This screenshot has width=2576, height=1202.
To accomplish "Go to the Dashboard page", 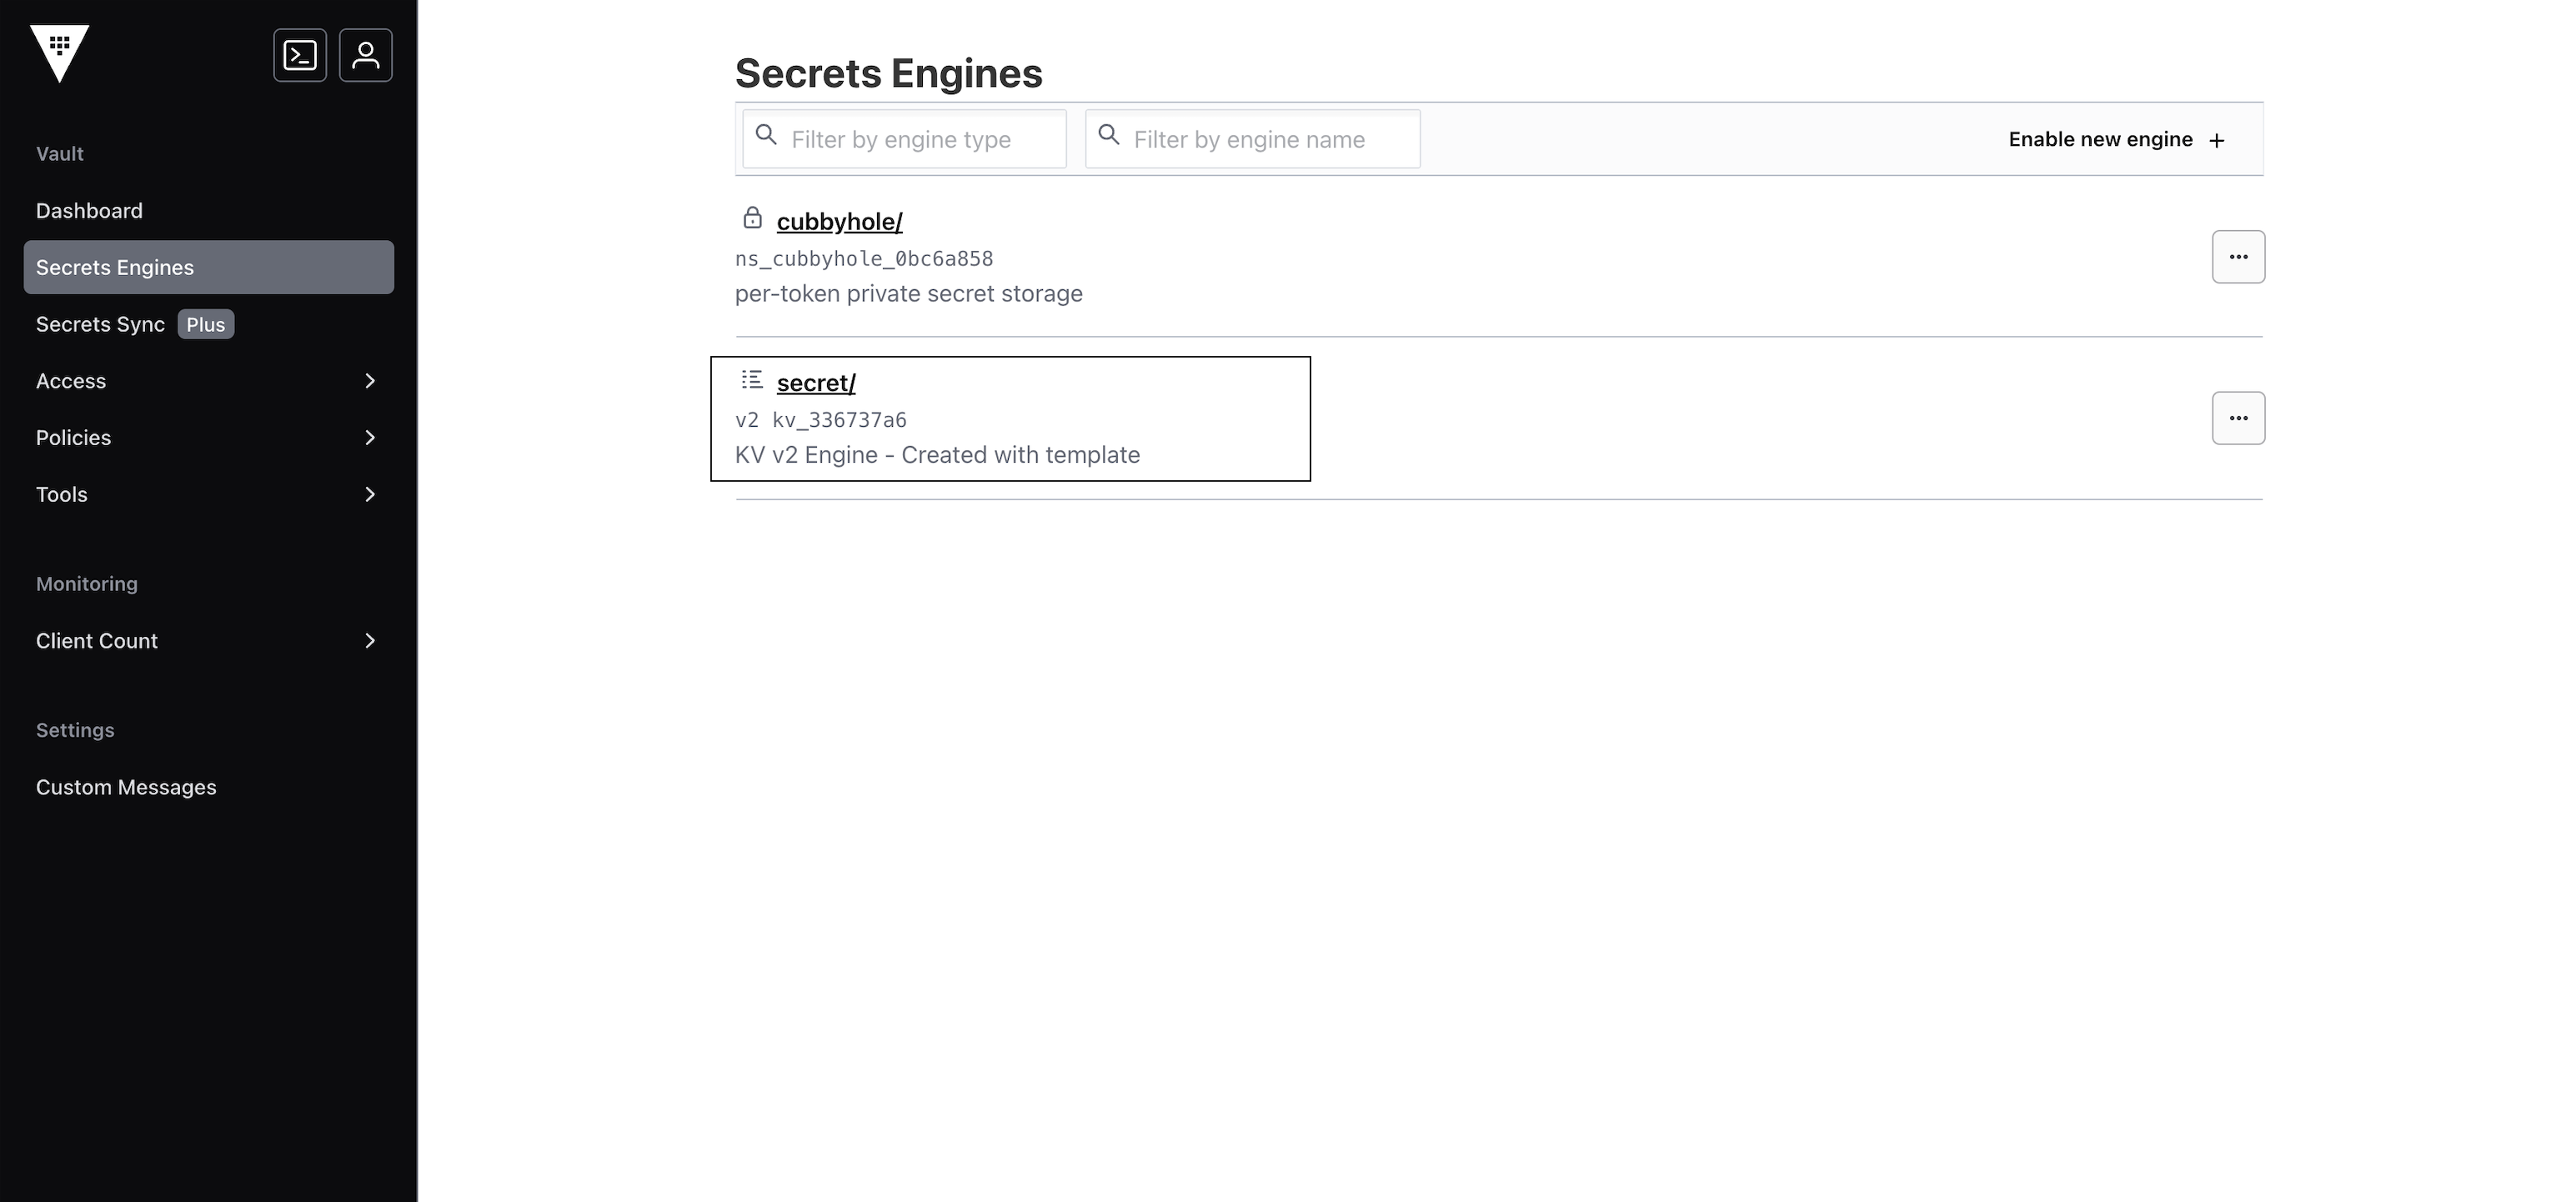I will (89, 211).
